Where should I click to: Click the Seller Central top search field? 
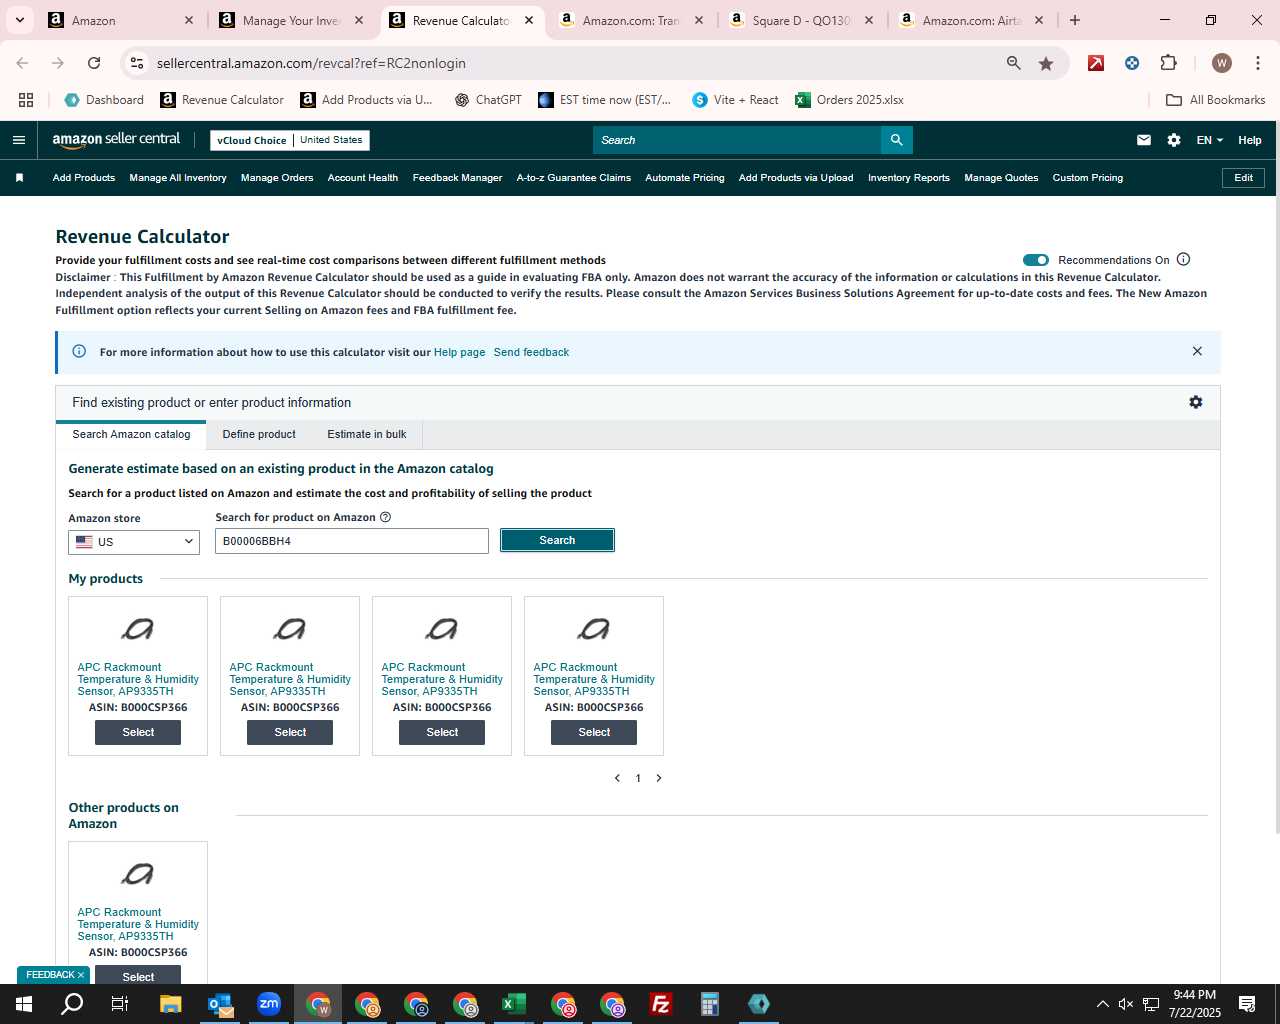tap(737, 140)
